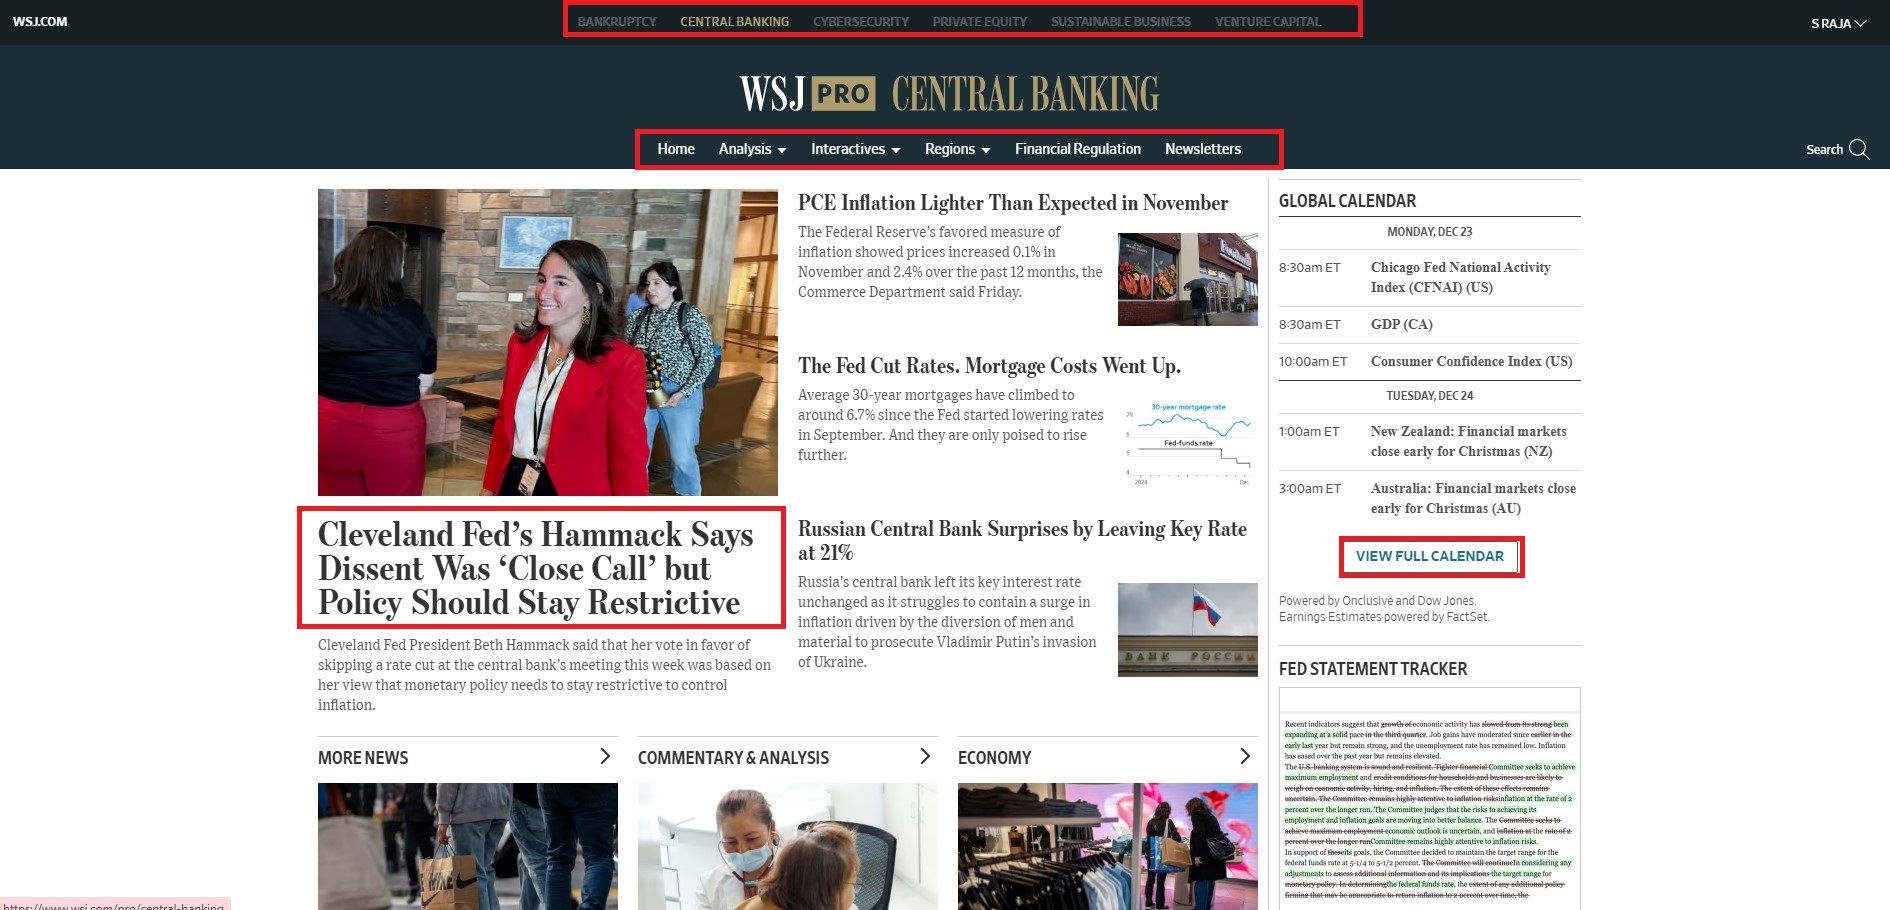This screenshot has height=910, width=1890.
Task: Click the Fed Statement Tracker preview
Action: coord(1429,800)
